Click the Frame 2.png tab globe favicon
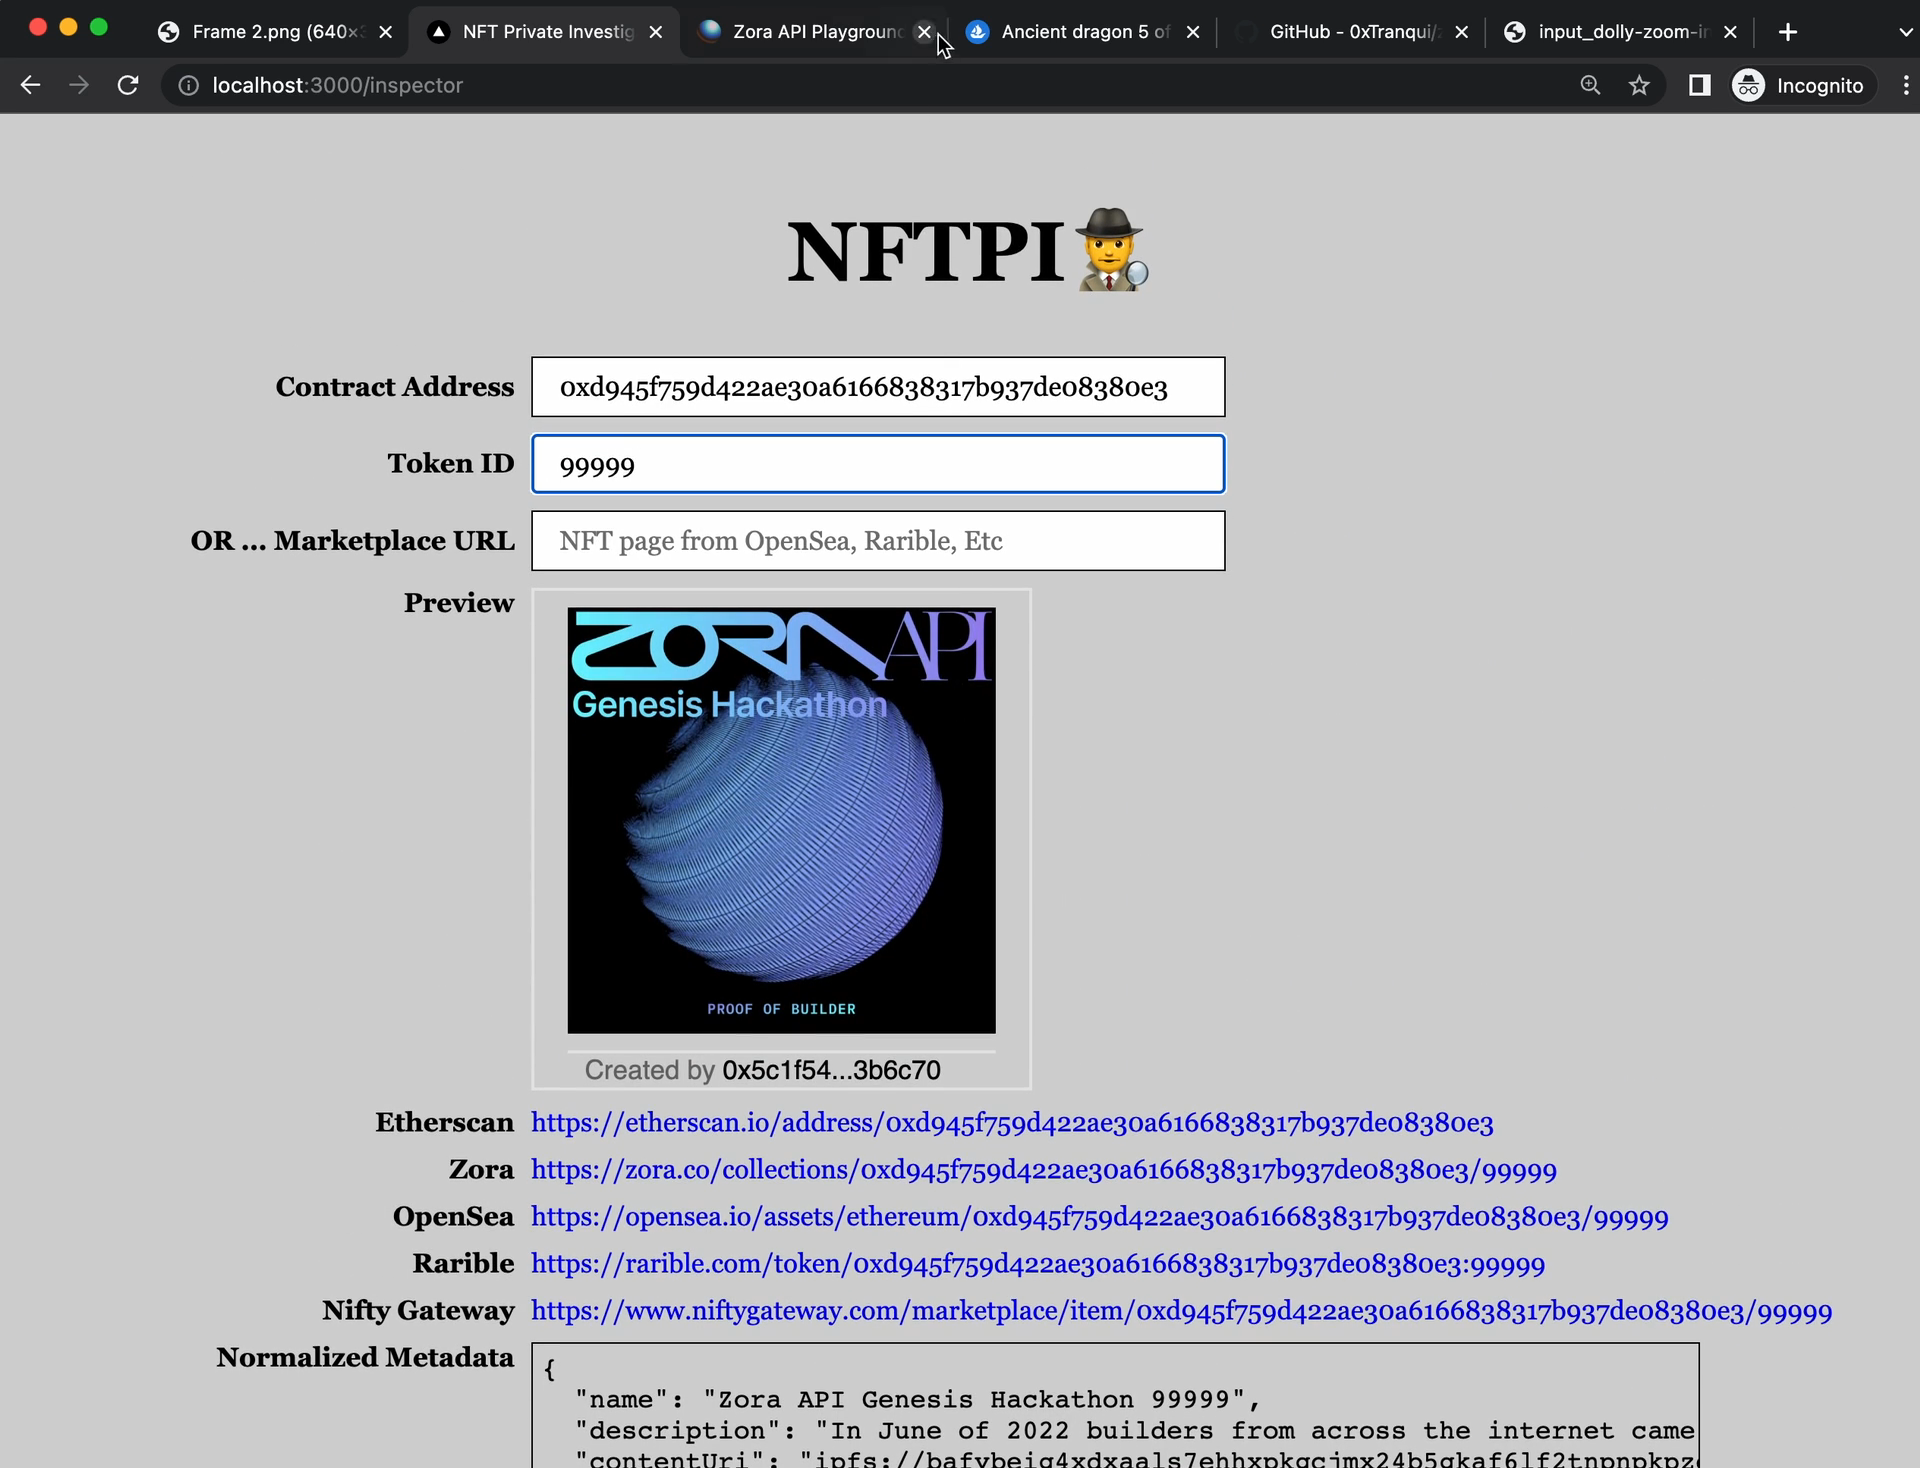This screenshot has width=1920, height=1468. (x=169, y=32)
